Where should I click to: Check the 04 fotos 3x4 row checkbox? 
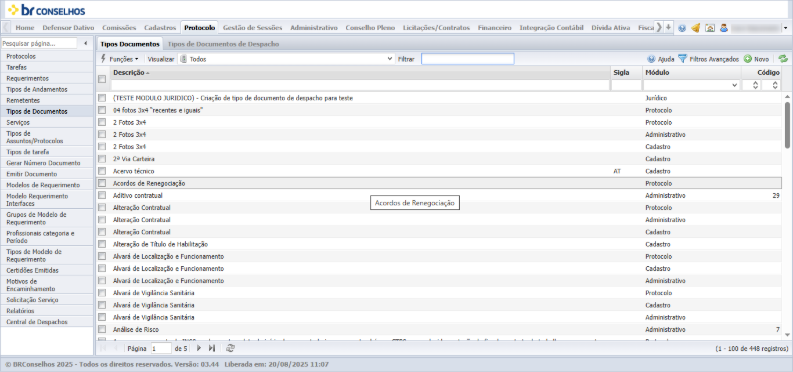(102, 110)
